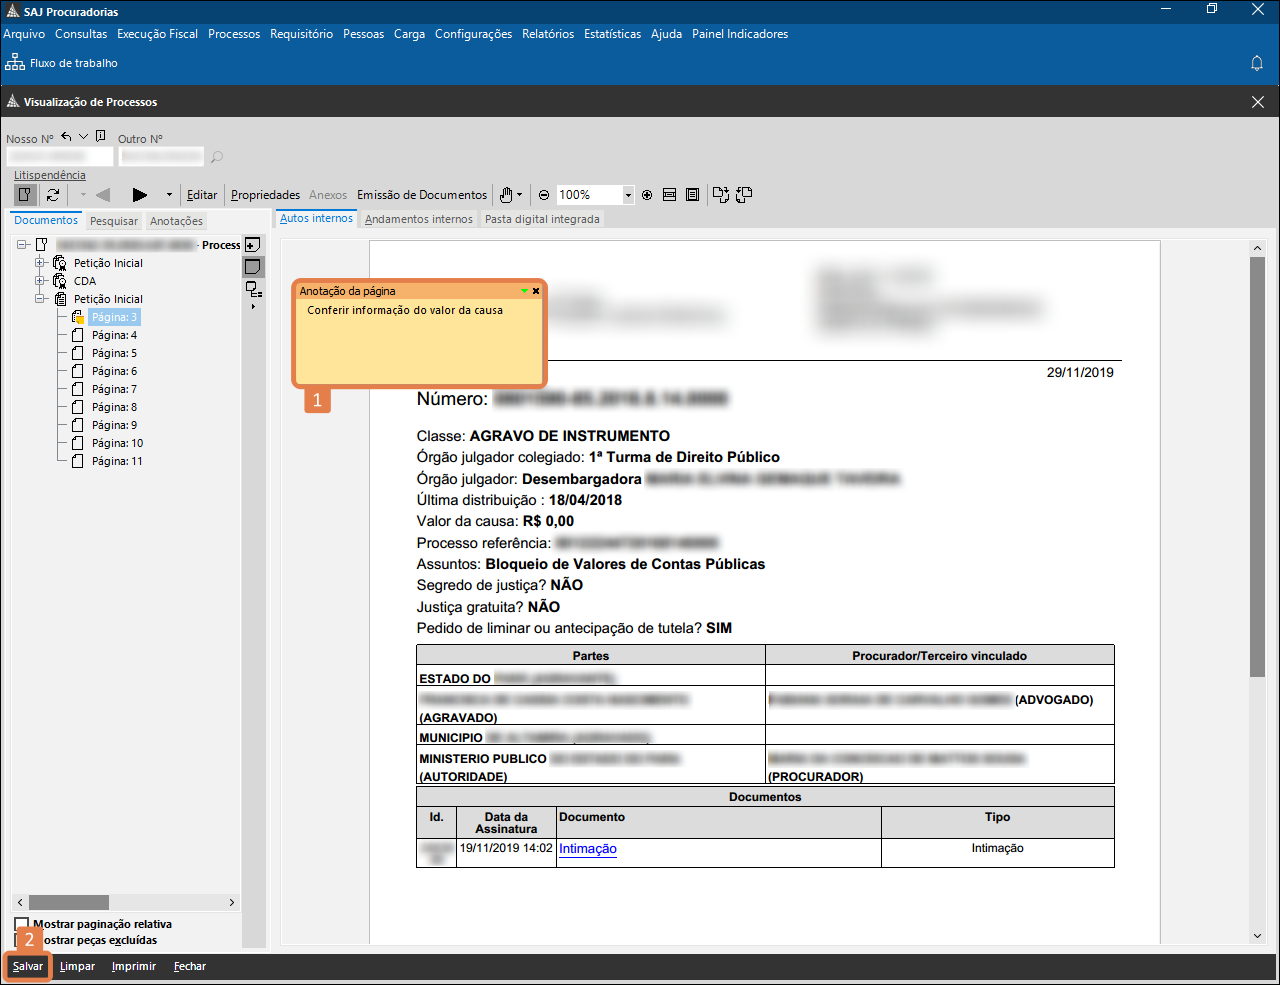Toggle Mostrar peças excluídas checkbox

click(x=22, y=940)
